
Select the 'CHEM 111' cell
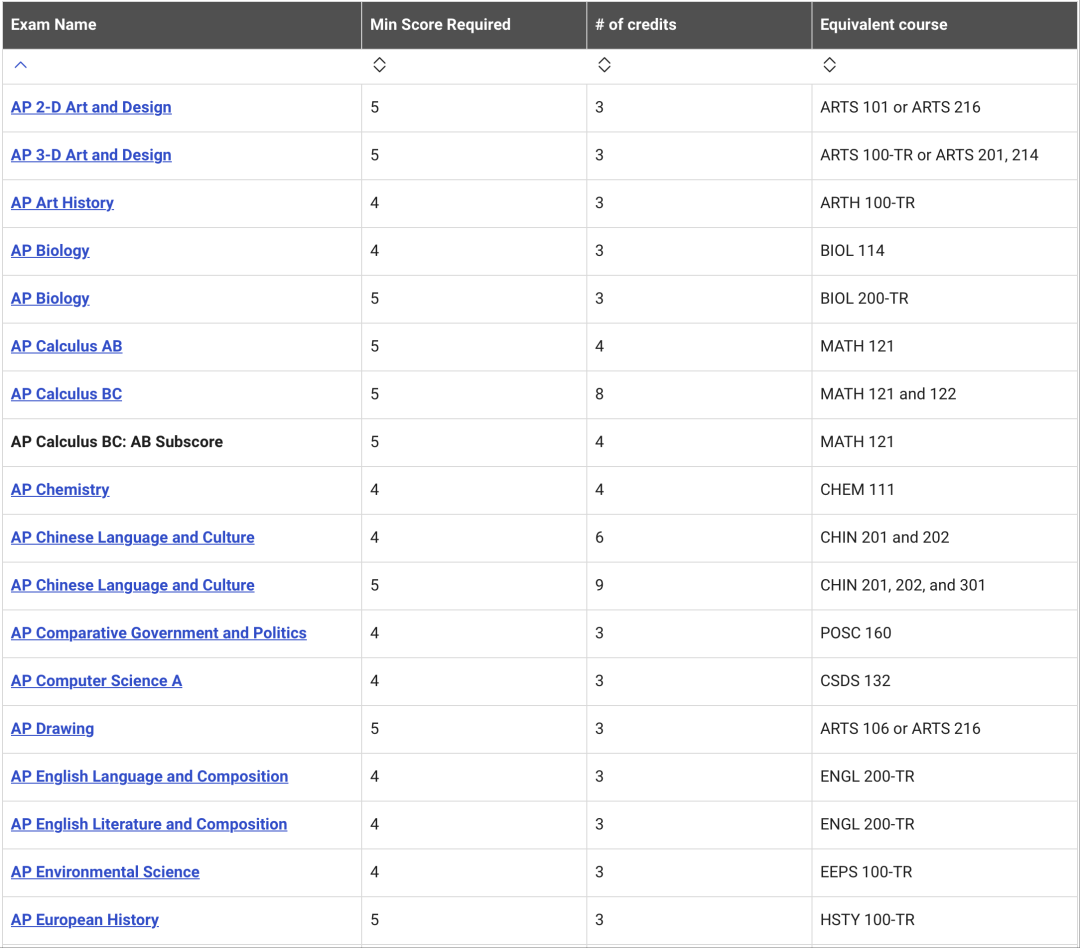pos(944,490)
